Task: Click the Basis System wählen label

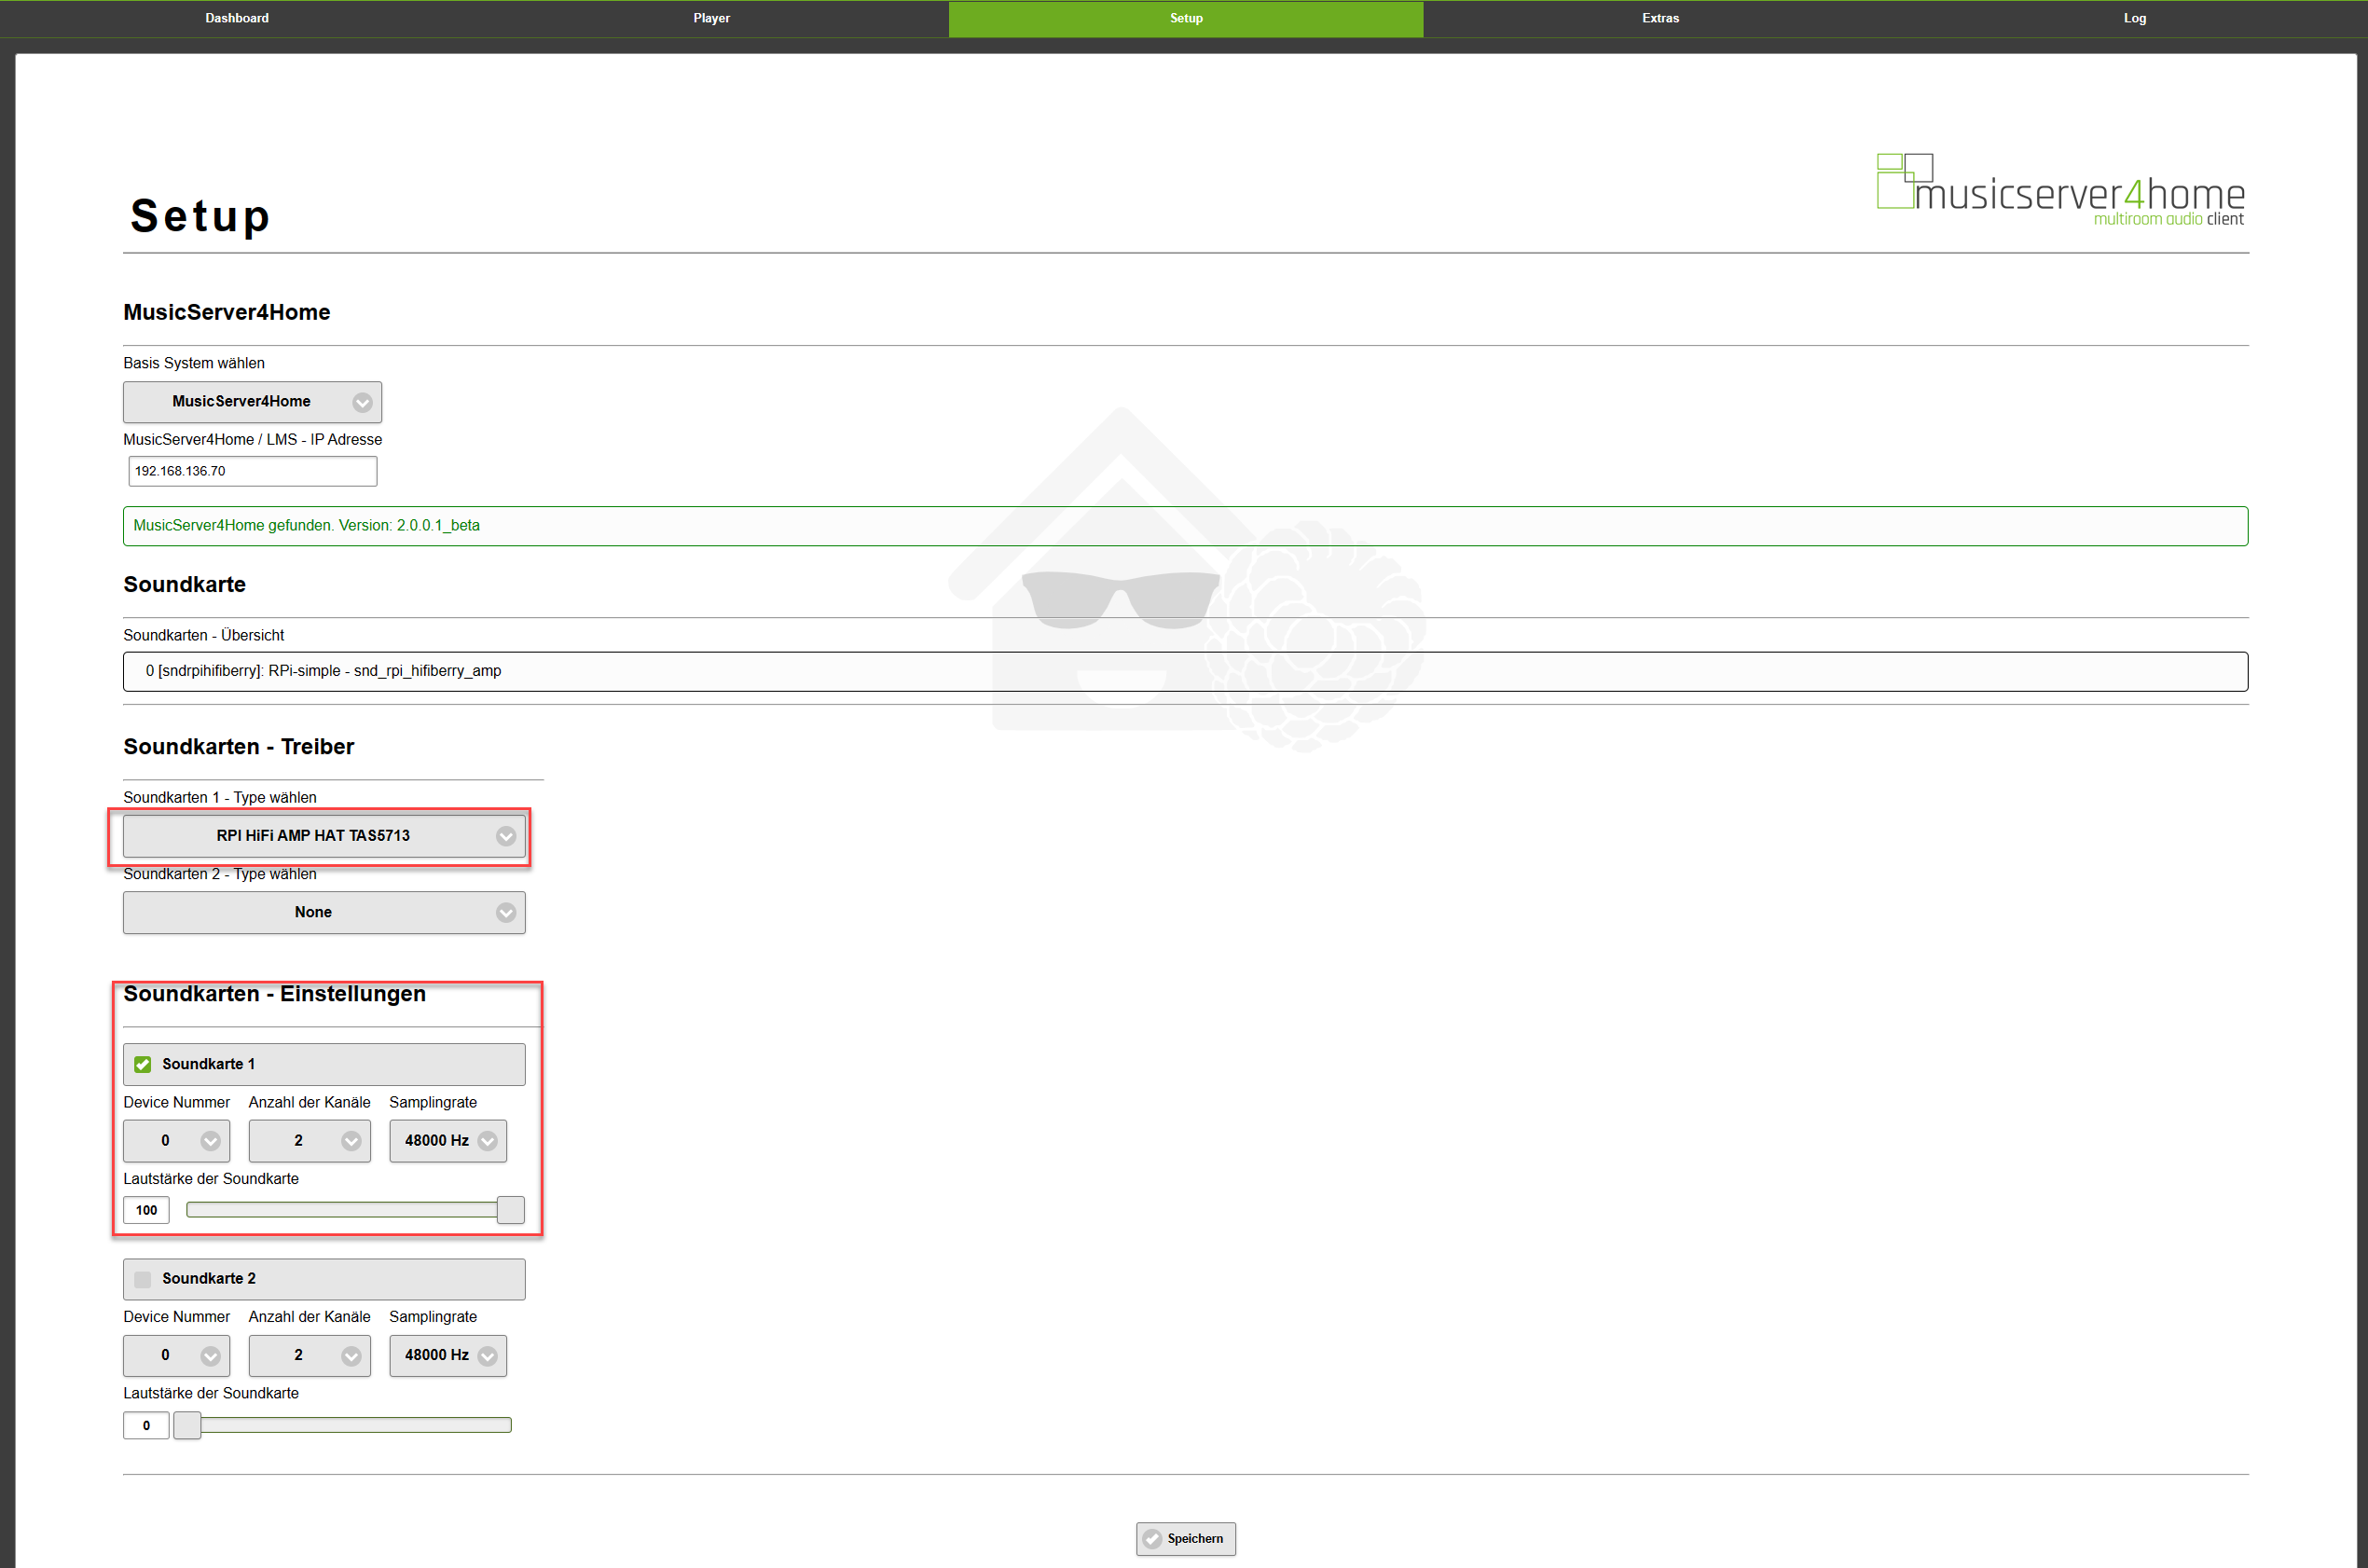Action: 194,363
